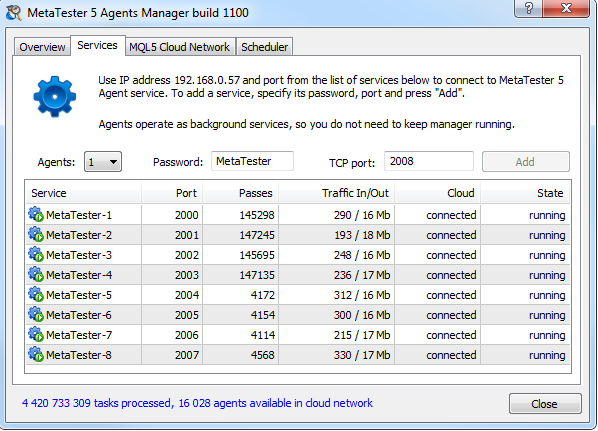The height and width of the screenshot is (431, 598).
Task: Select the MetaTester-5 service name
Action: [79, 295]
